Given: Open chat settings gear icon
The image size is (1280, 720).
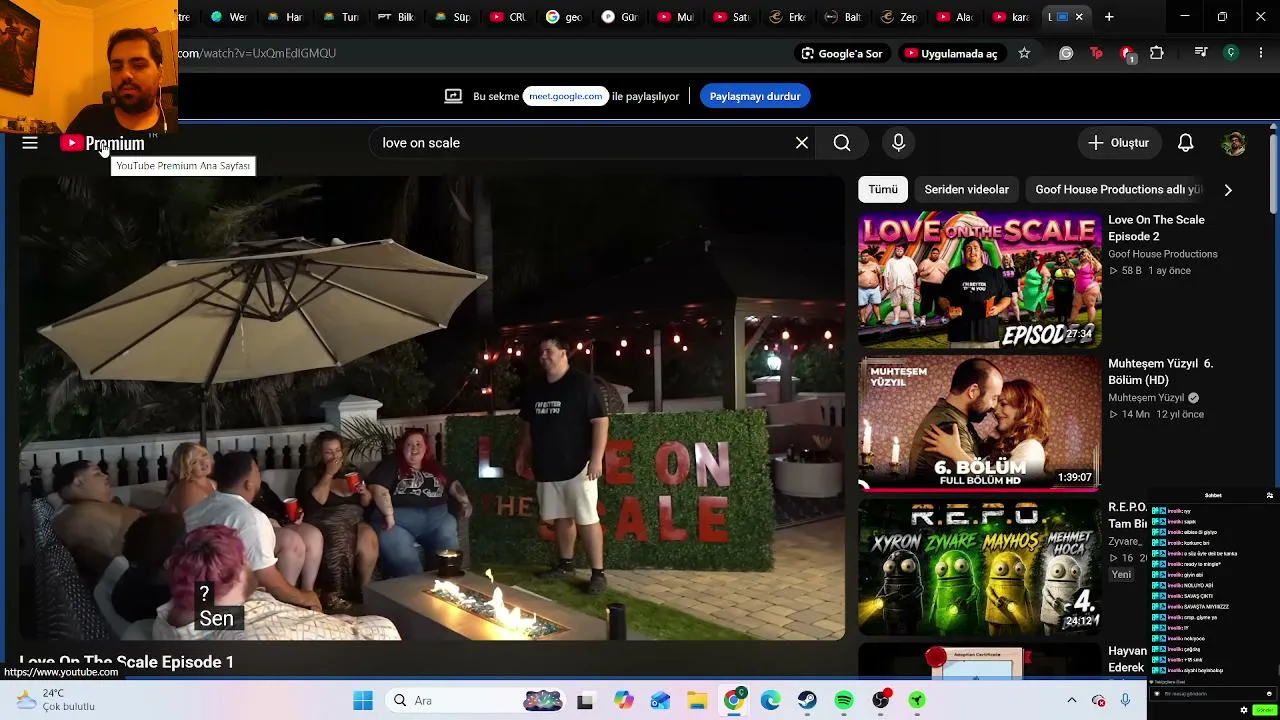Looking at the screenshot, I should point(1244,710).
